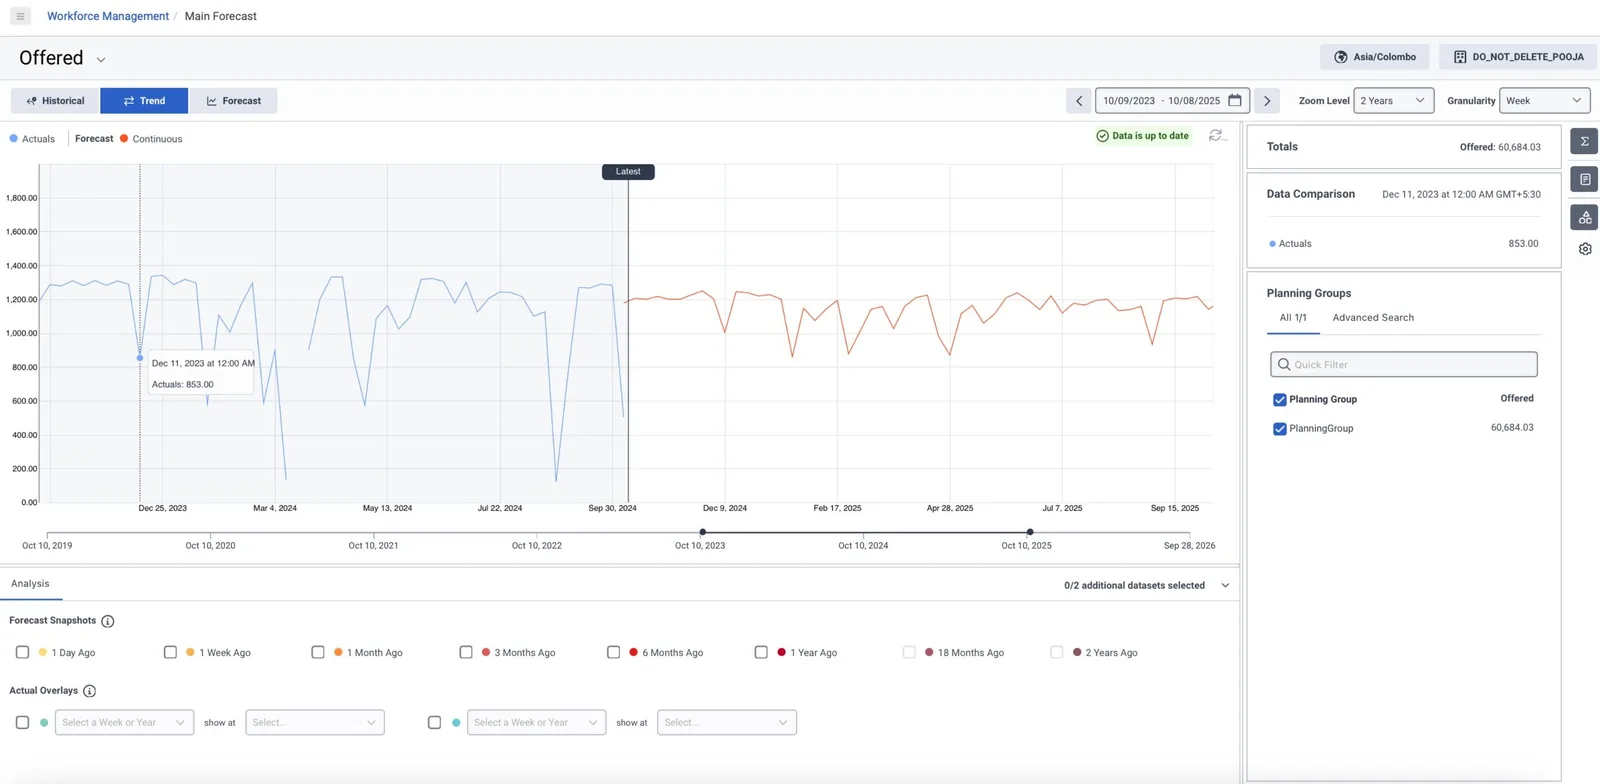Go to next date range arrow

tap(1267, 101)
